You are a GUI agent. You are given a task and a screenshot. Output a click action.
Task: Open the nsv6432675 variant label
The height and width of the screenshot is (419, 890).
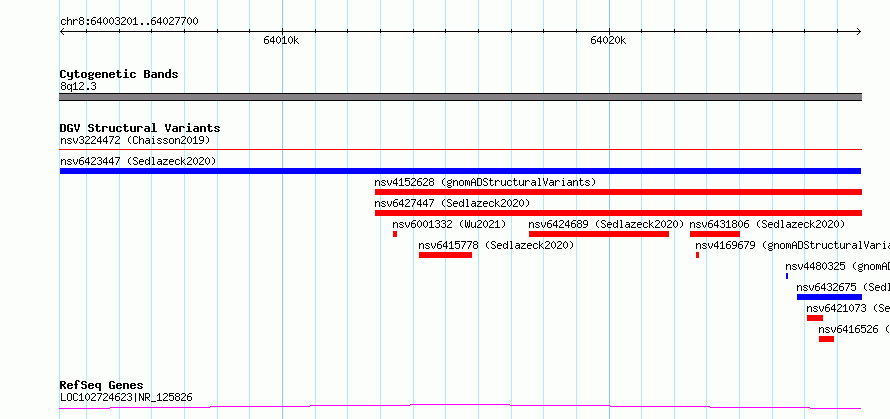[x=843, y=287]
